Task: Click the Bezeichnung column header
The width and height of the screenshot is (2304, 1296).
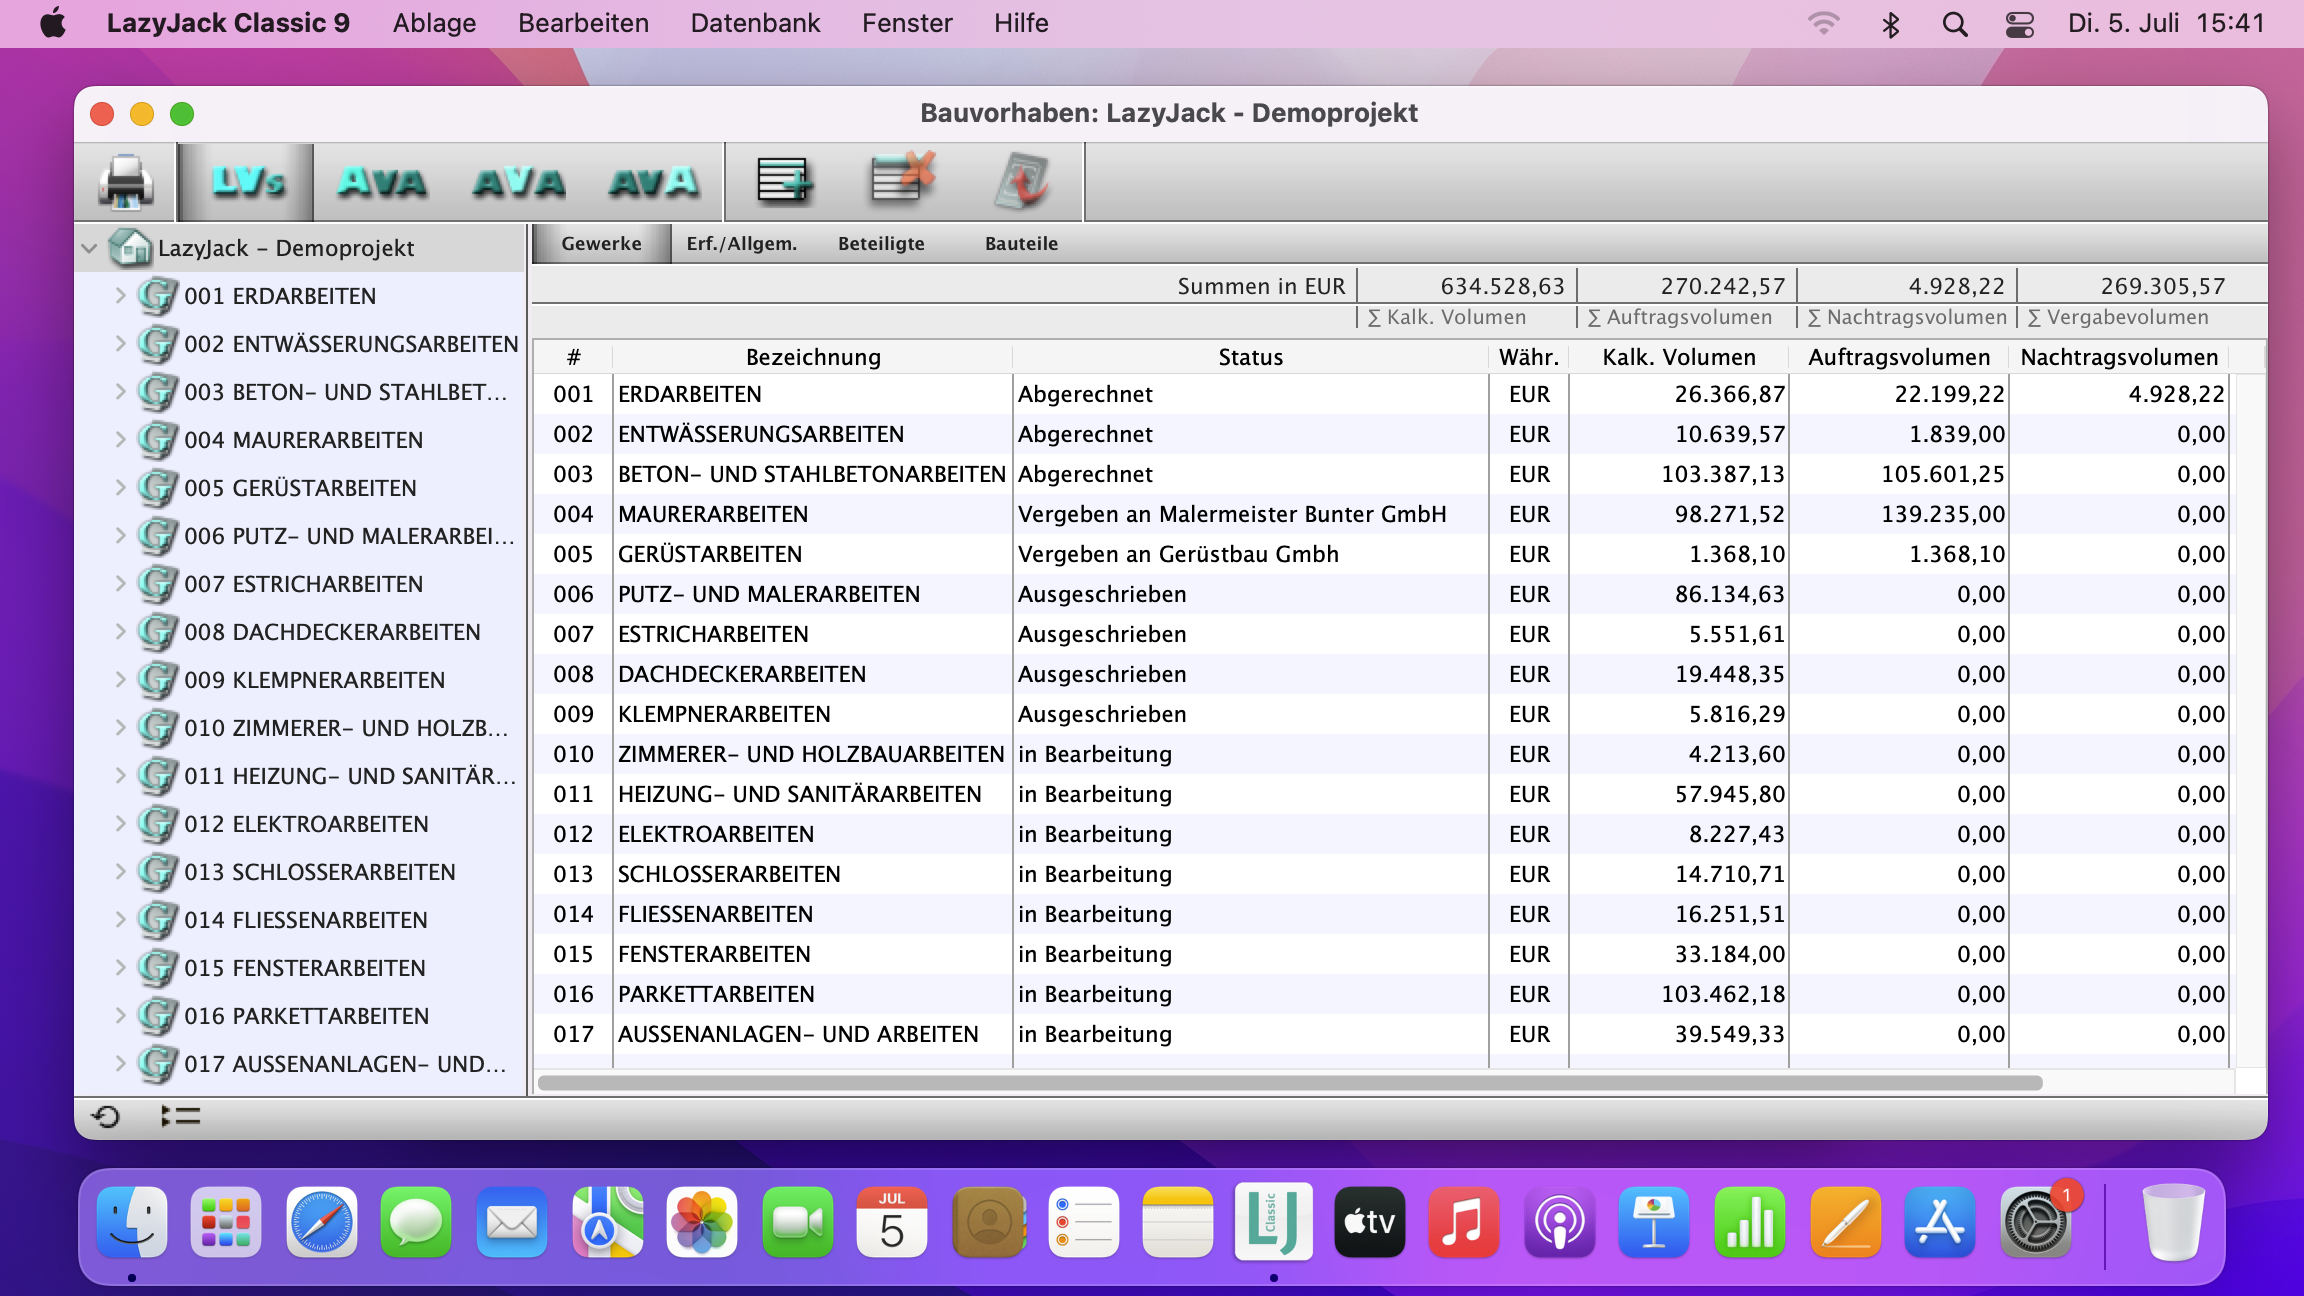Action: pos(813,357)
